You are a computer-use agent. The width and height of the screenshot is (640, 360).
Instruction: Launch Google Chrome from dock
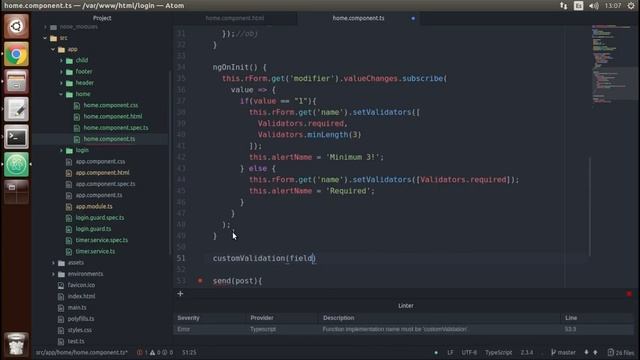coord(16,54)
